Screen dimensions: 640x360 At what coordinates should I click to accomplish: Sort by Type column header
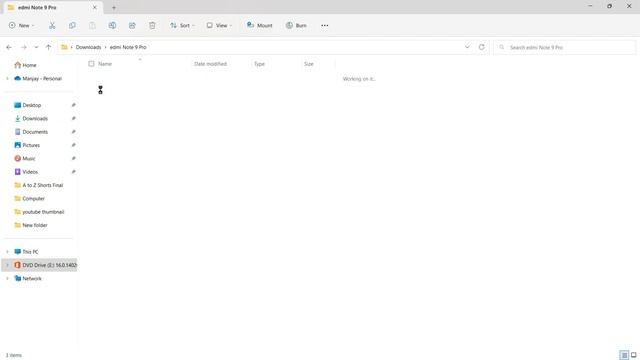coord(259,64)
